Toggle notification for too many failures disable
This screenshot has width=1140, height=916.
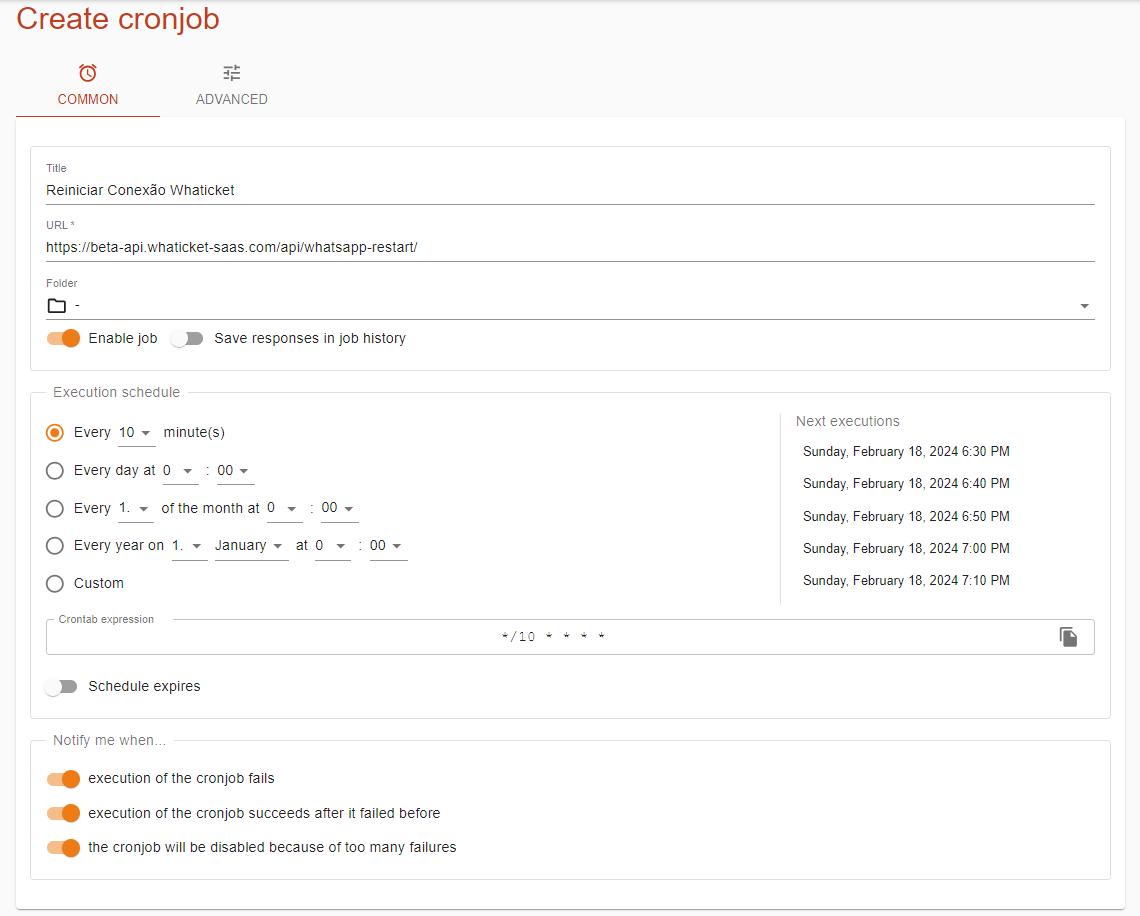(x=63, y=847)
